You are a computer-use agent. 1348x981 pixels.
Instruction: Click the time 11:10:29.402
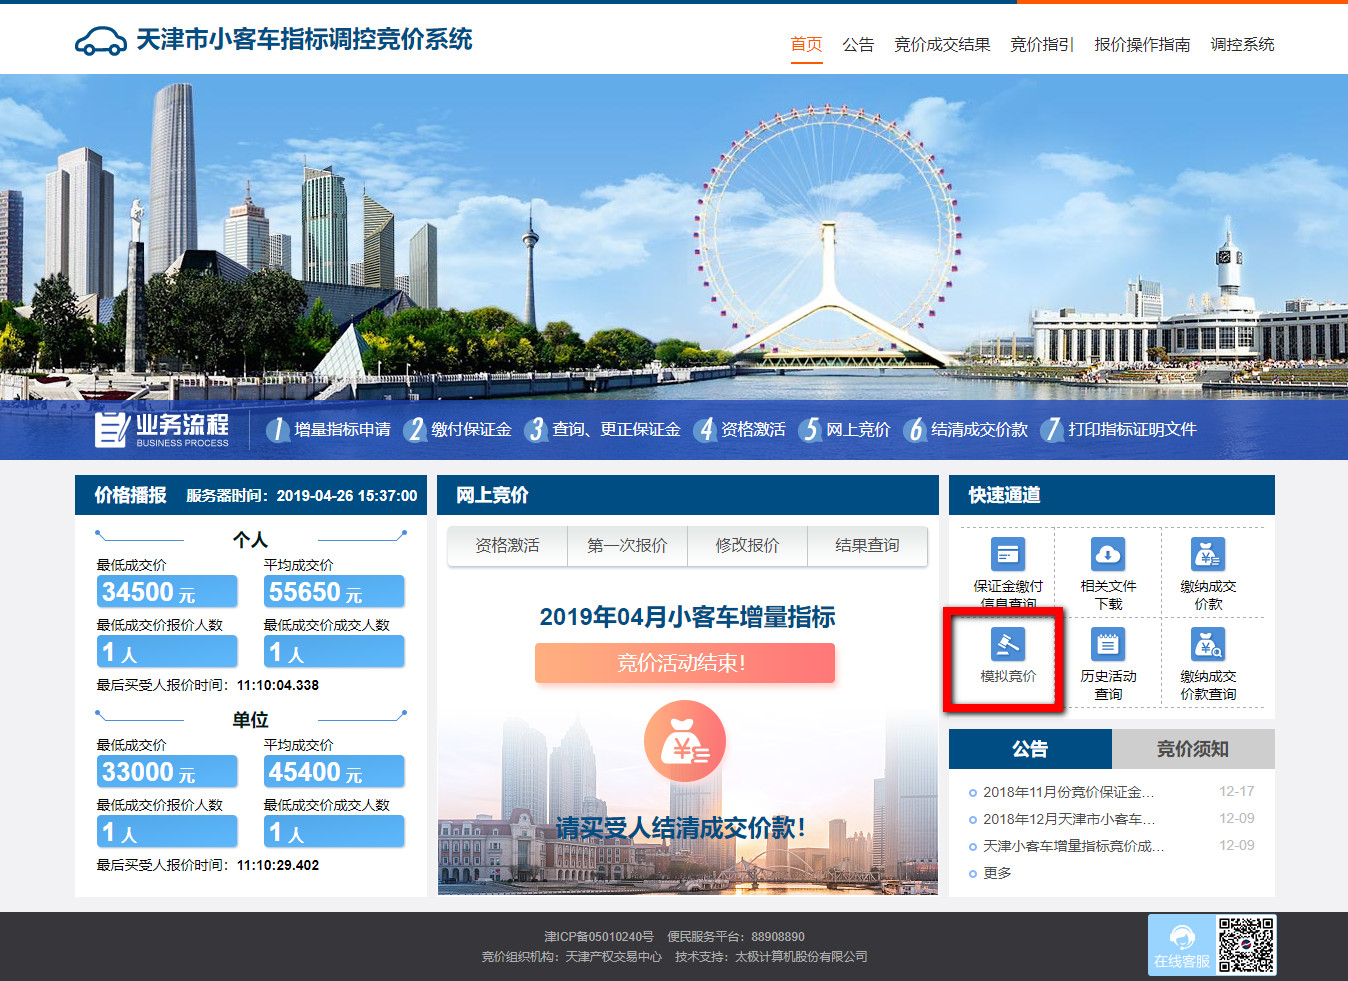278,866
